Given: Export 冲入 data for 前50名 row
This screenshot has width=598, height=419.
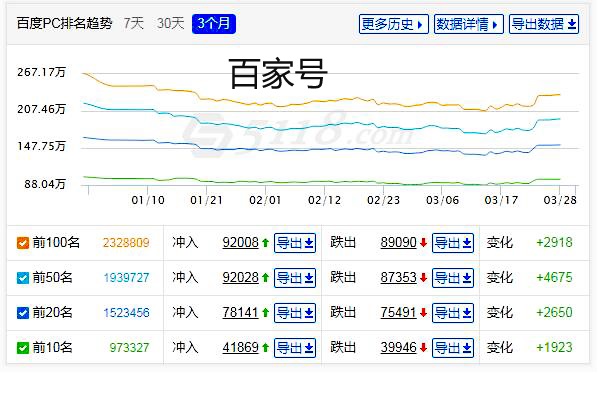Looking at the screenshot, I should [x=295, y=278].
